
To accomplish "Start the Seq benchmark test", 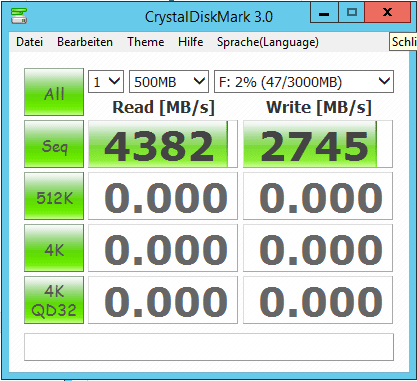I will 54,144.
